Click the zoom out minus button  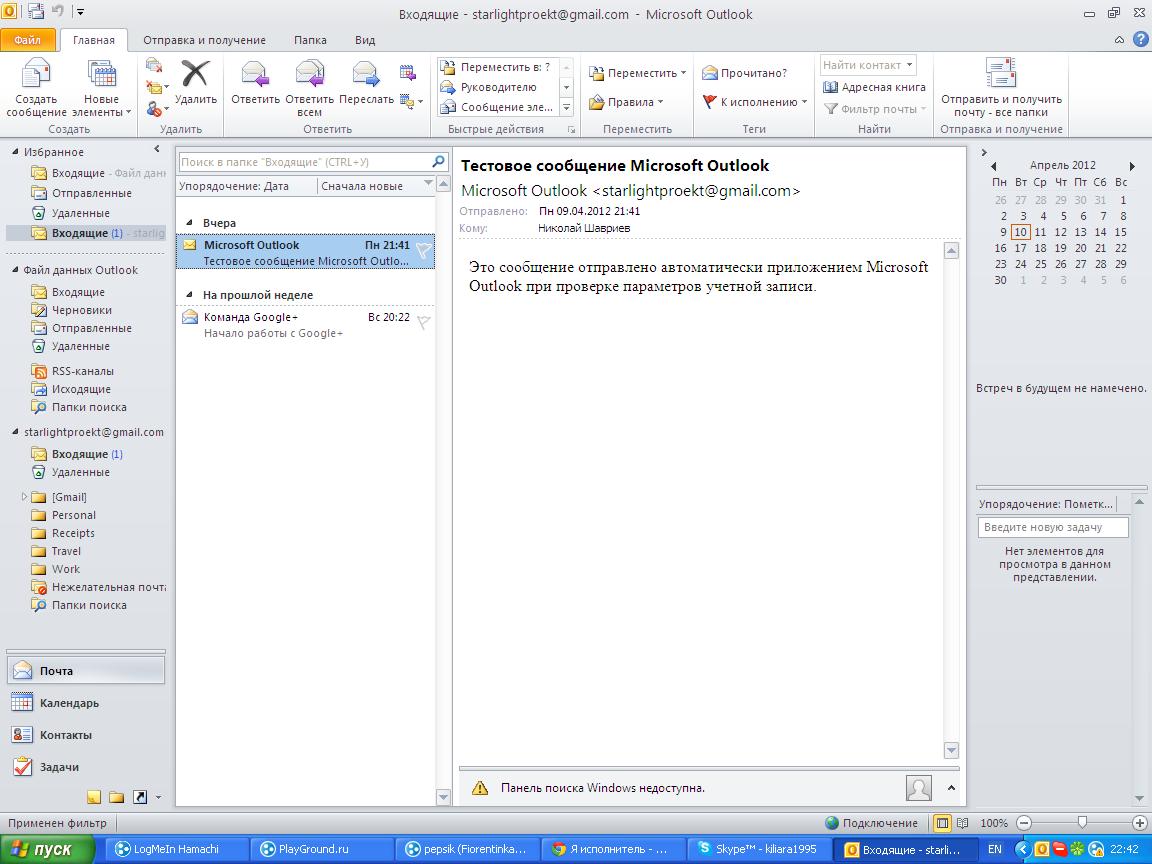click(1024, 823)
